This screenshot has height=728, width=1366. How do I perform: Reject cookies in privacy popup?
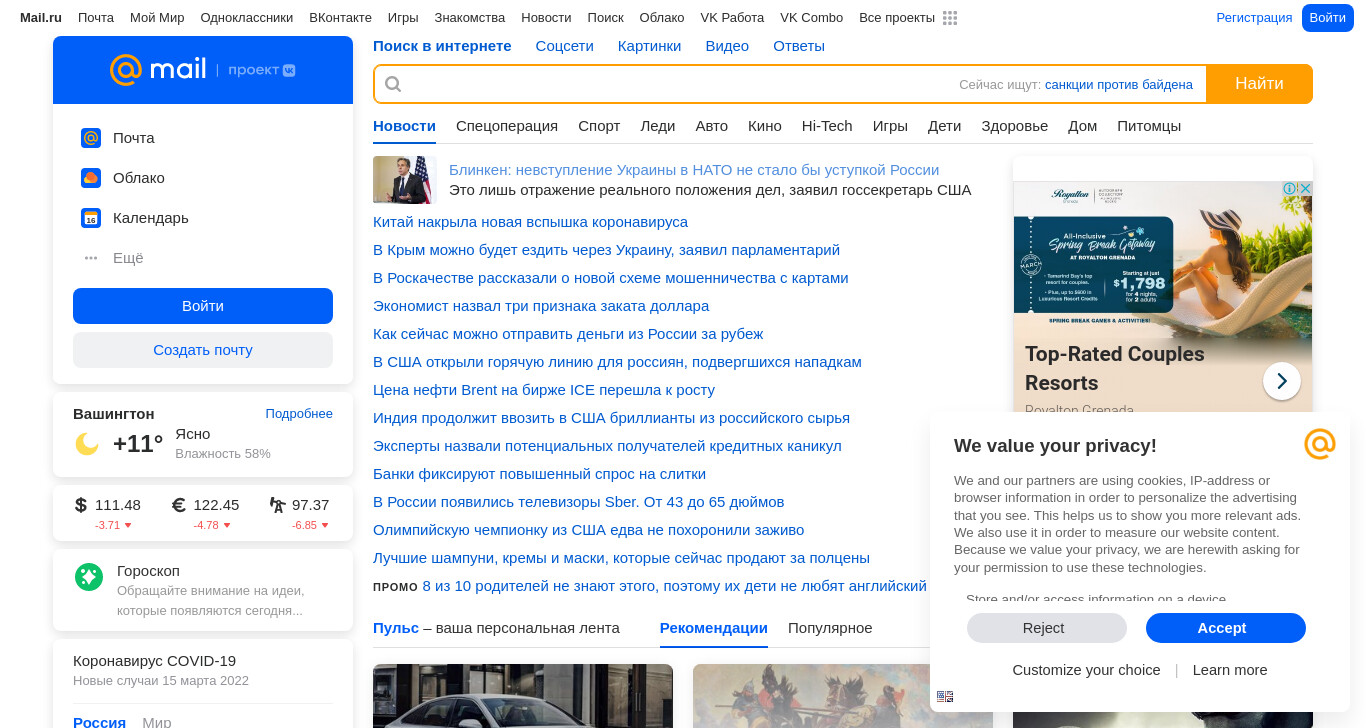1047,628
